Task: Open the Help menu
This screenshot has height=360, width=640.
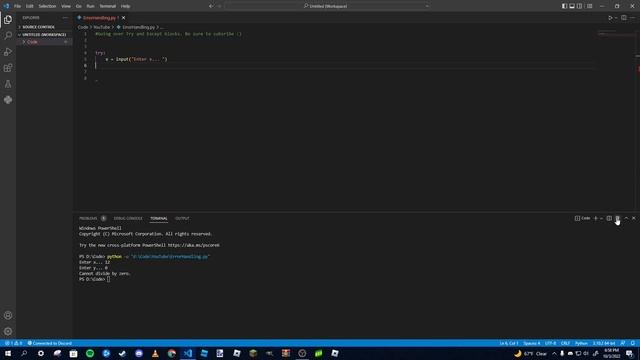Action: tap(125, 6)
